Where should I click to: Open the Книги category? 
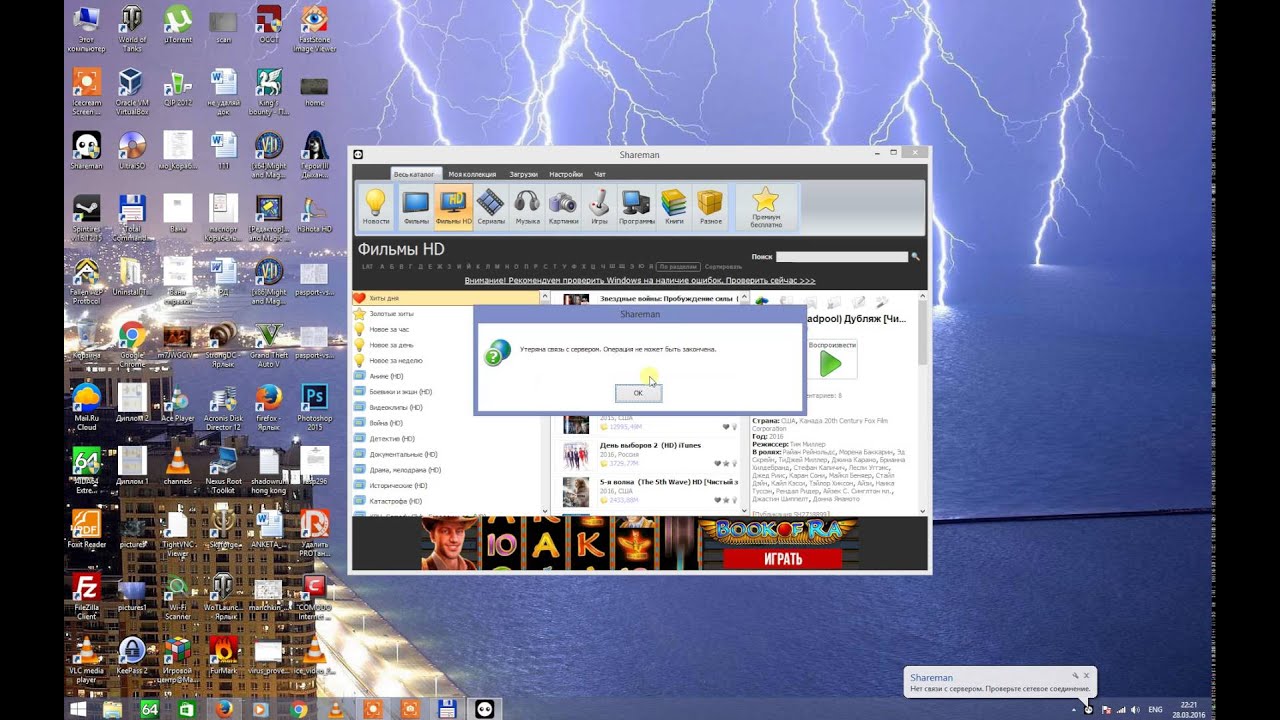click(x=674, y=206)
